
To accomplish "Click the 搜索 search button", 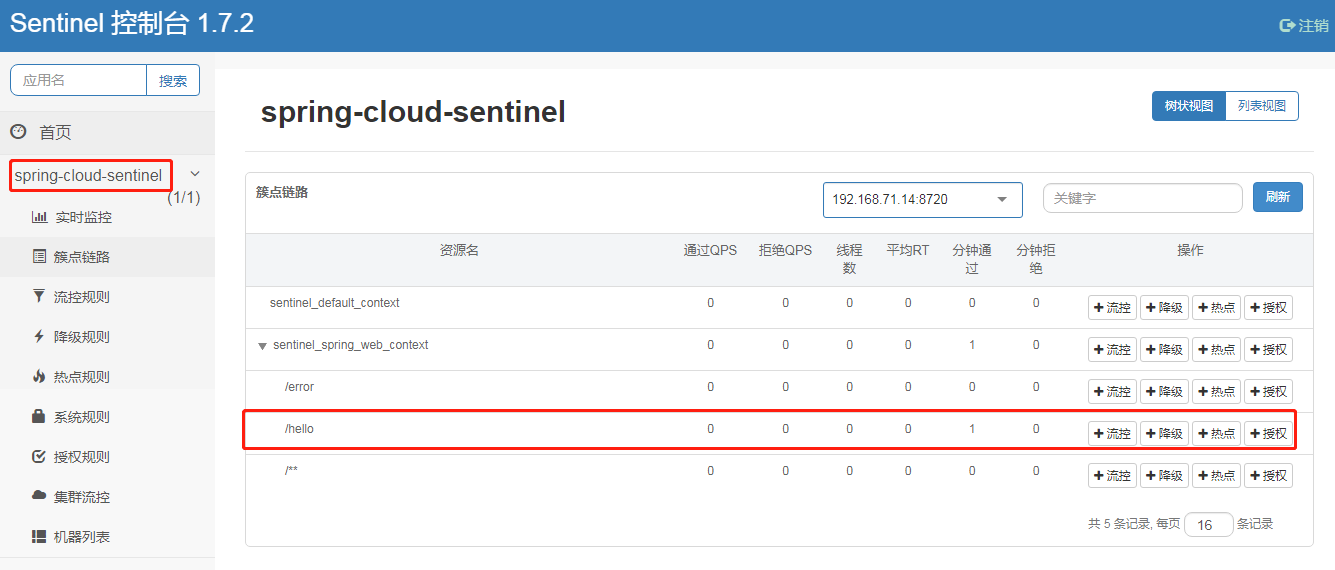I will 173,81.
